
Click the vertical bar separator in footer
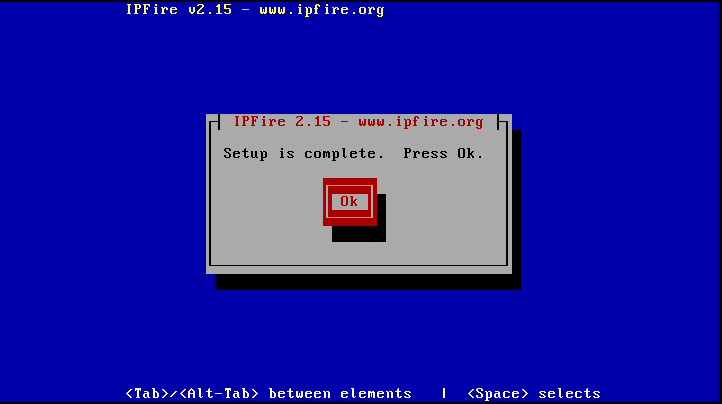click(444, 394)
